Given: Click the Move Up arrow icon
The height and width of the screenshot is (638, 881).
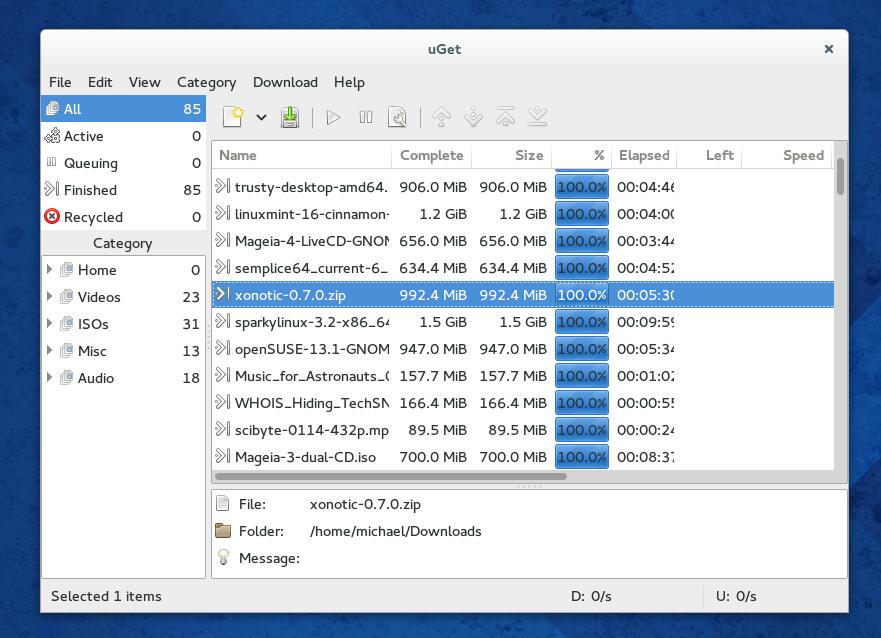Looking at the screenshot, I should click(x=441, y=117).
